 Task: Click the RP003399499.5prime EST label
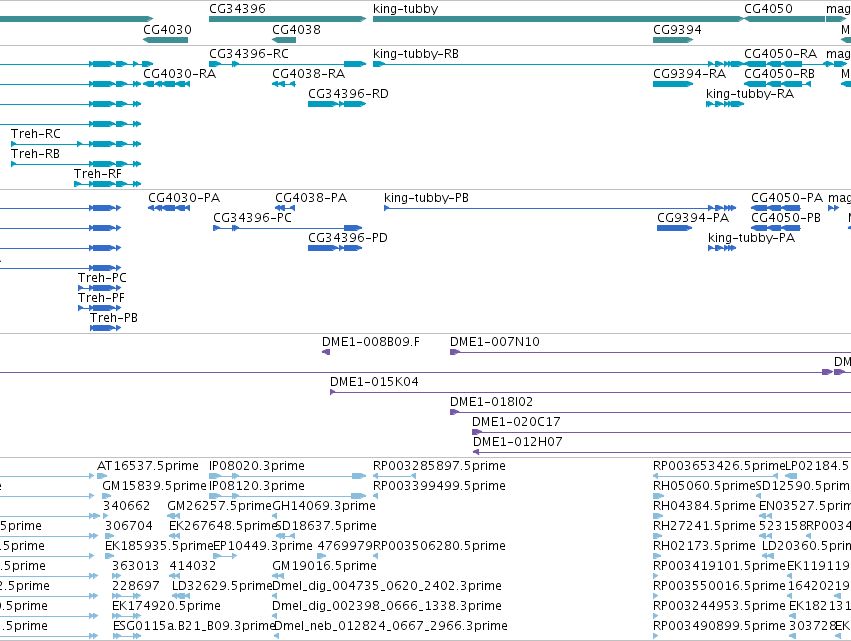(439, 486)
